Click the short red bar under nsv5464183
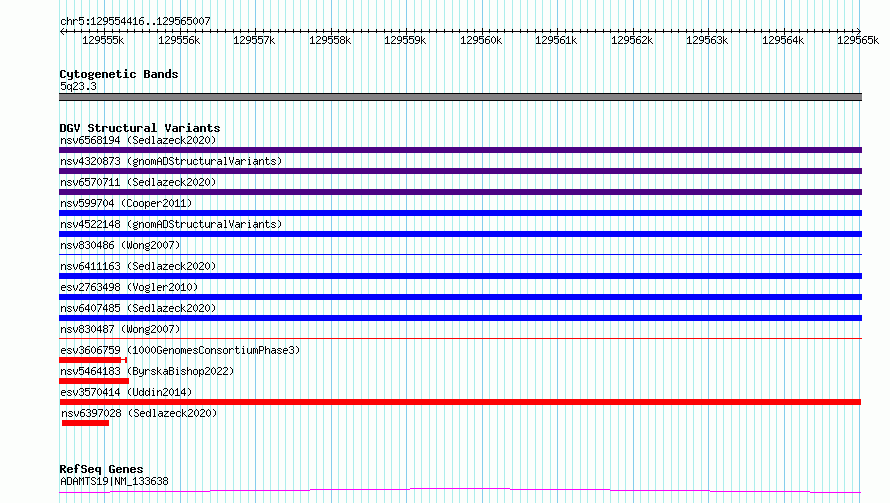The width and height of the screenshot is (890, 503). pos(94,381)
